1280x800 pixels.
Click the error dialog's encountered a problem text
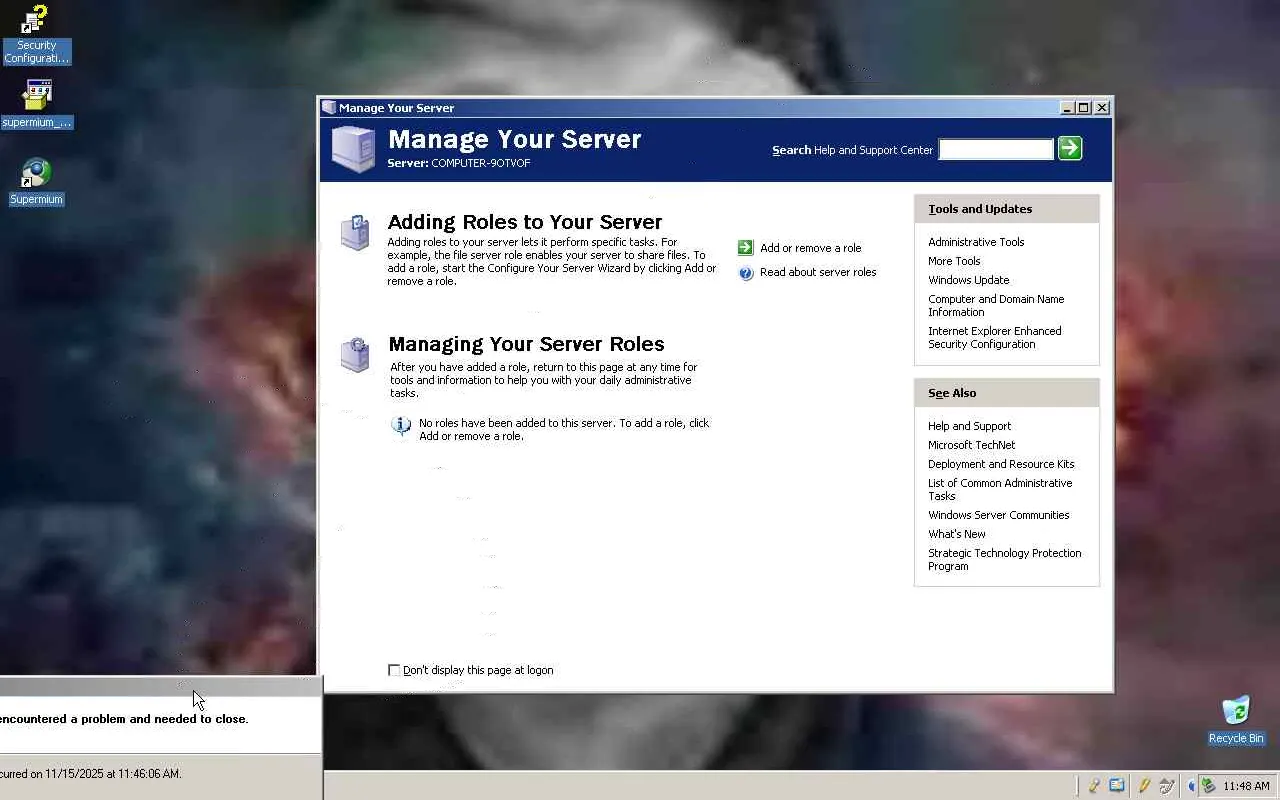[124, 719]
